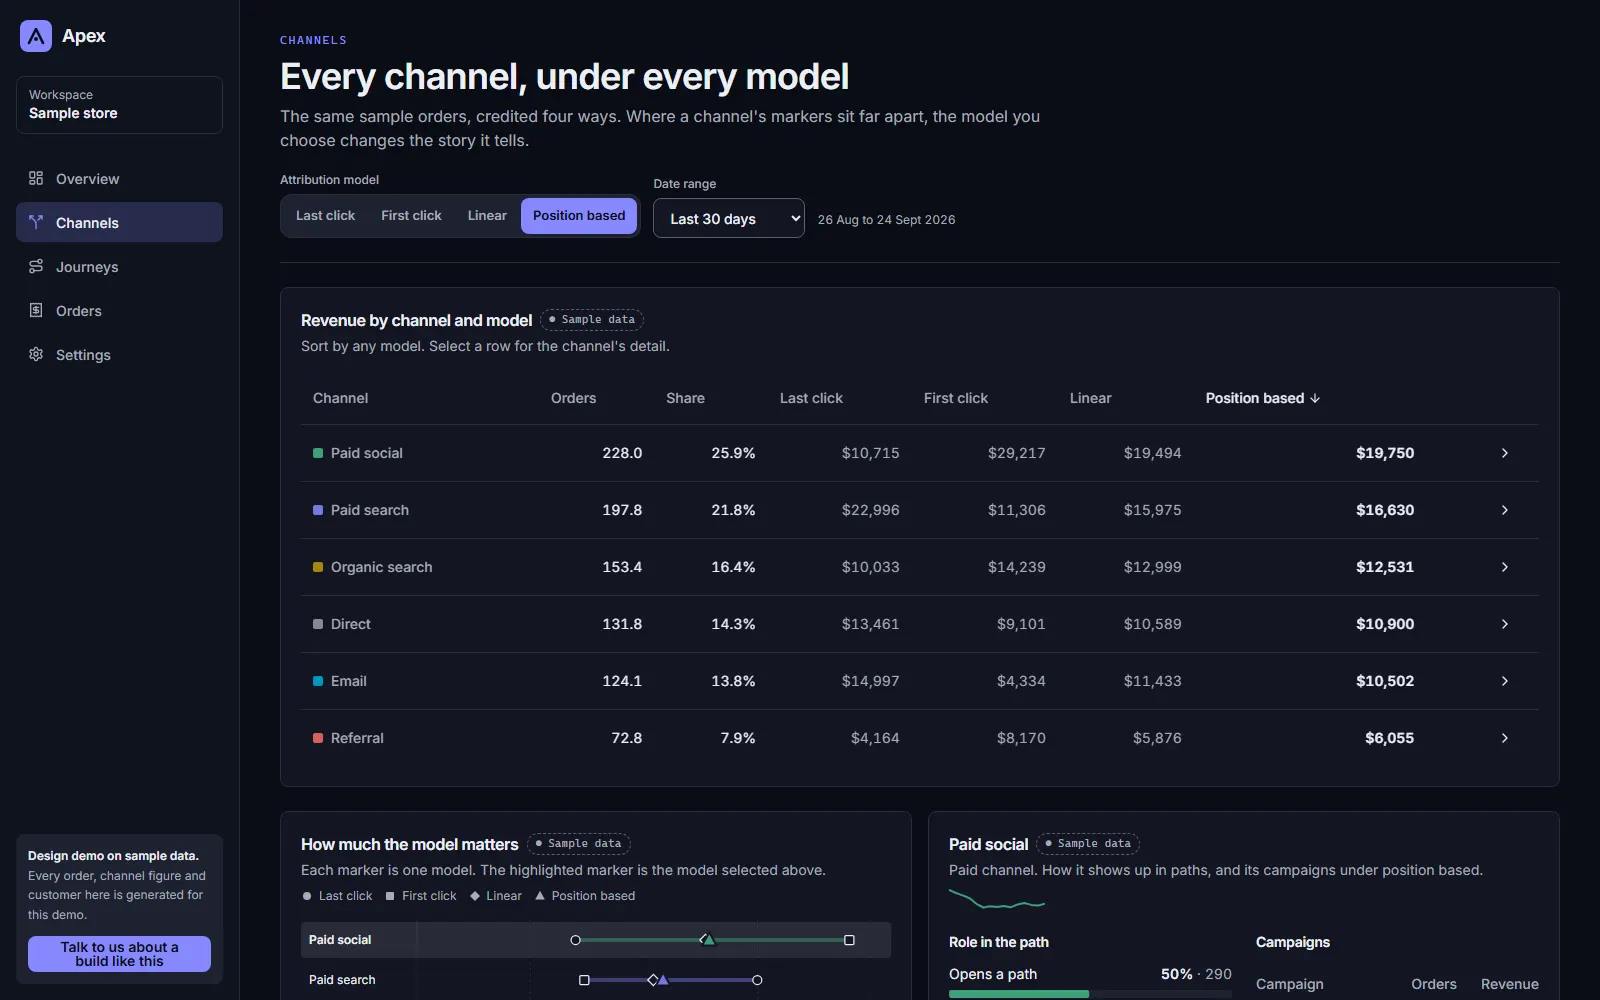Sort table by Share column header
The image size is (1600, 1000).
685,398
